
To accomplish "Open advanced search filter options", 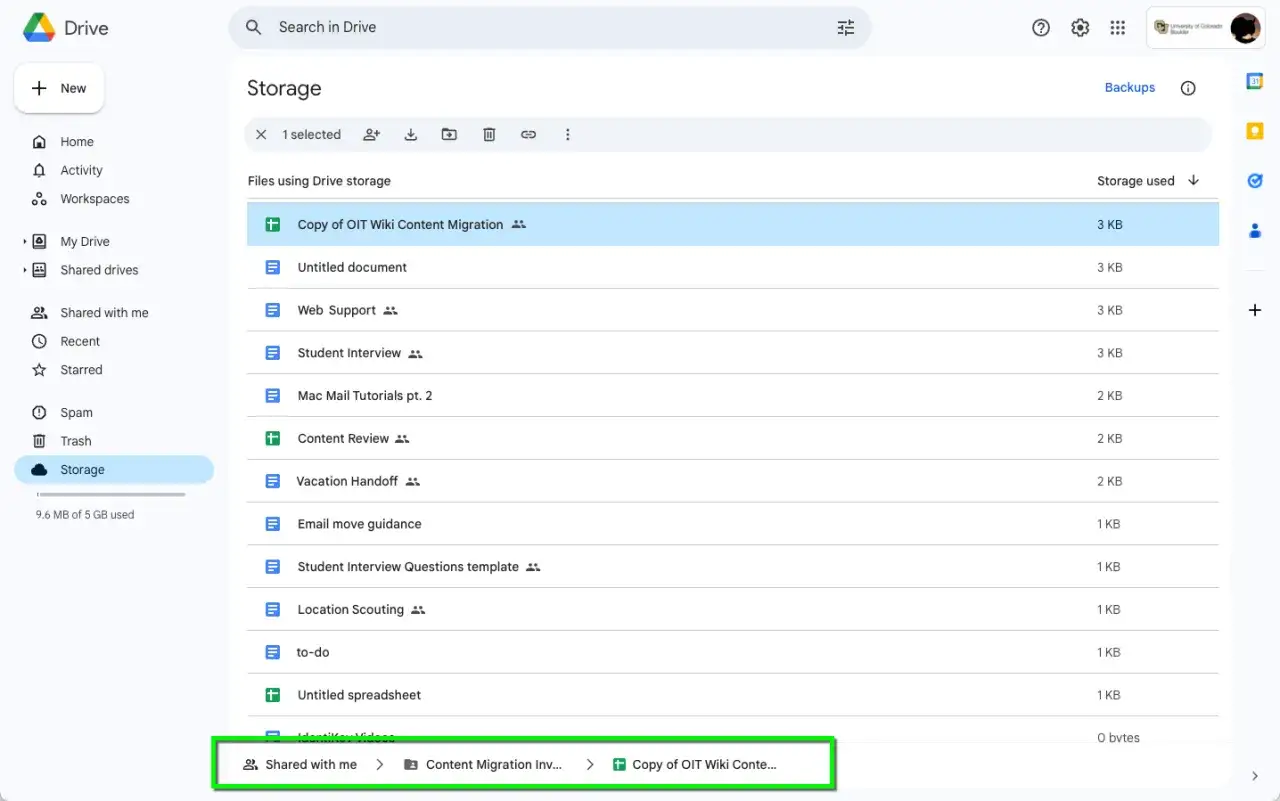I will 846,28.
